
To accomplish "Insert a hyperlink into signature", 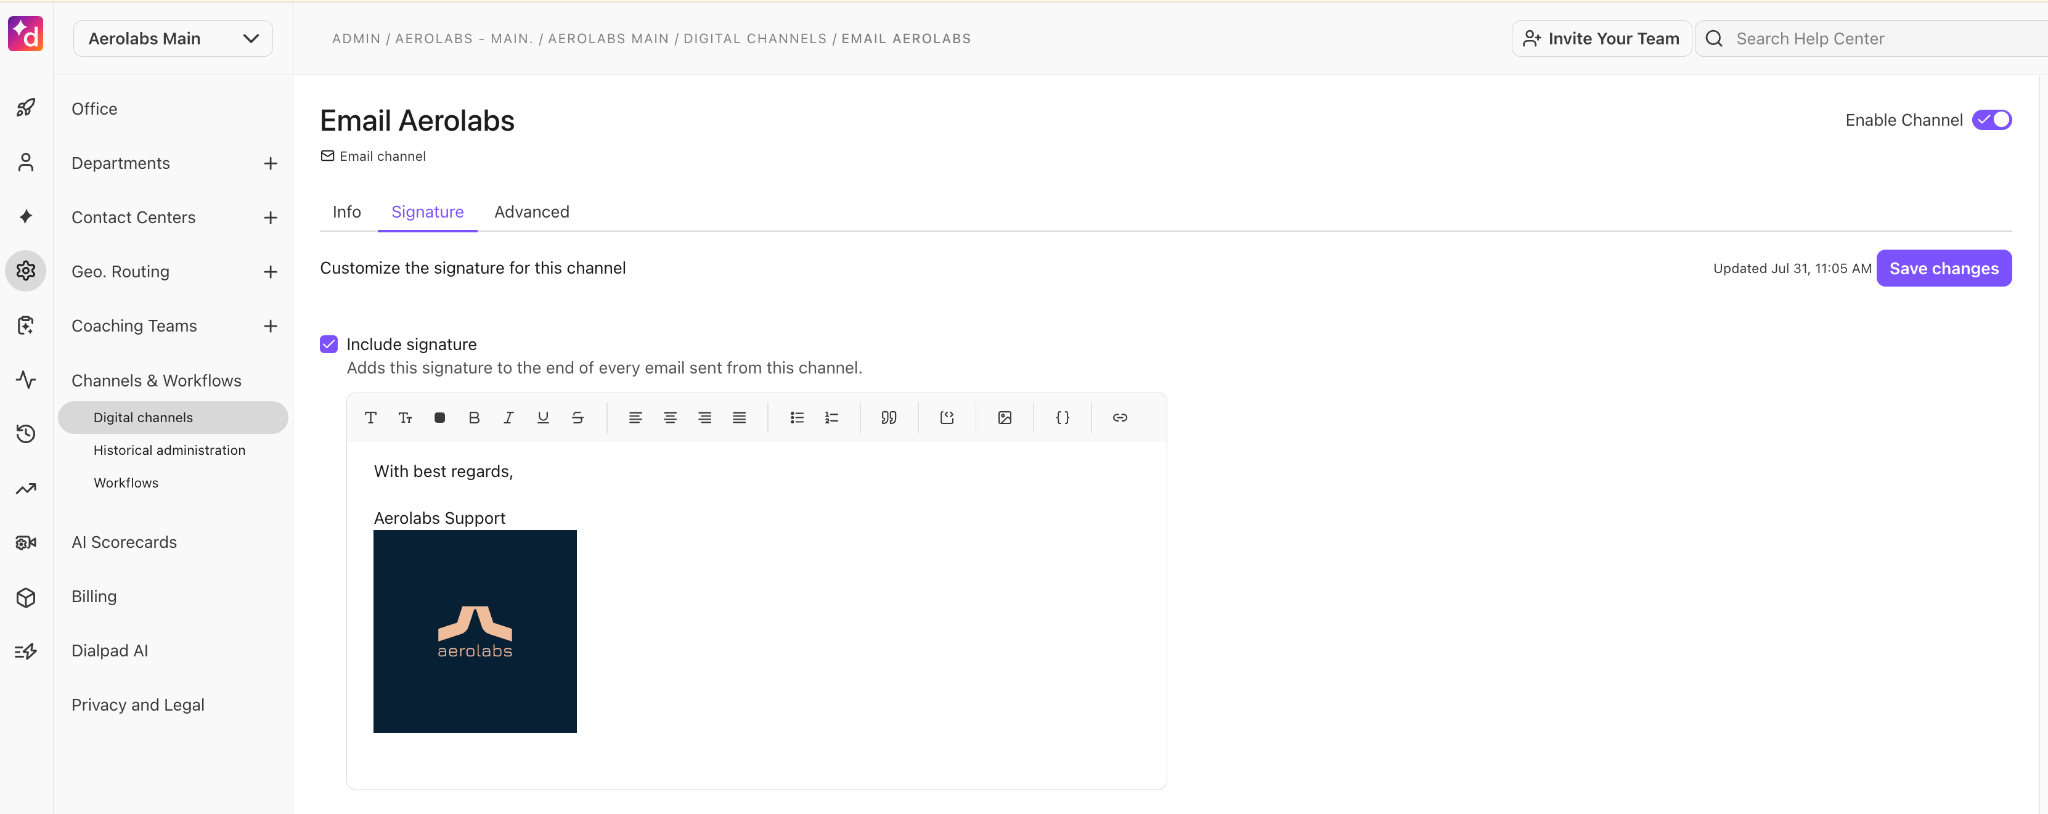I will [x=1120, y=418].
